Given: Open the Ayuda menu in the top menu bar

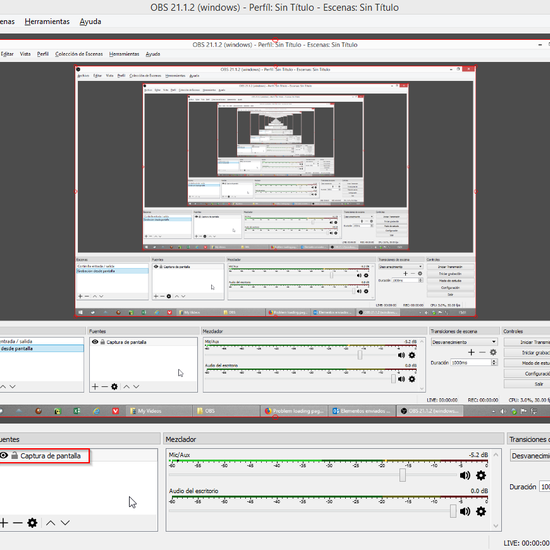Looking at the screenshot, I should pos(90,22).
